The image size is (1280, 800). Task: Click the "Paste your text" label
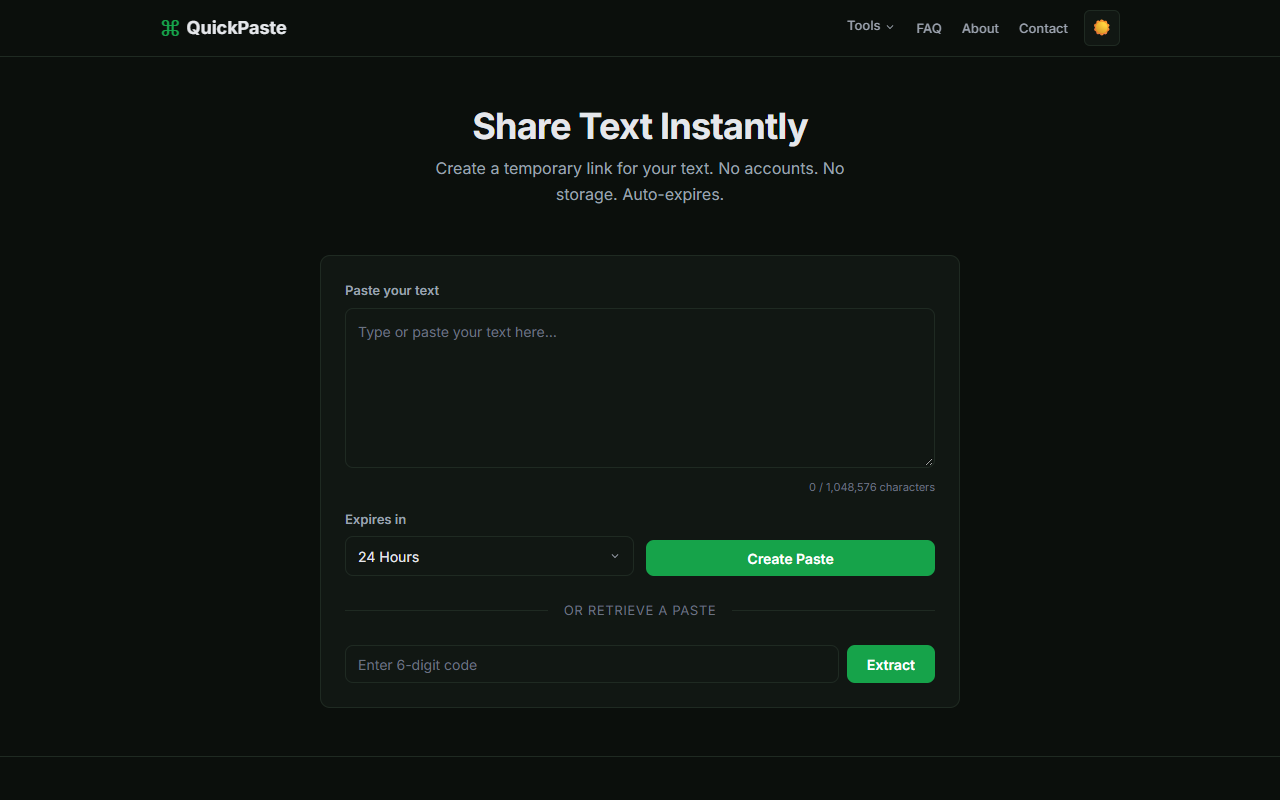[392, 290]
